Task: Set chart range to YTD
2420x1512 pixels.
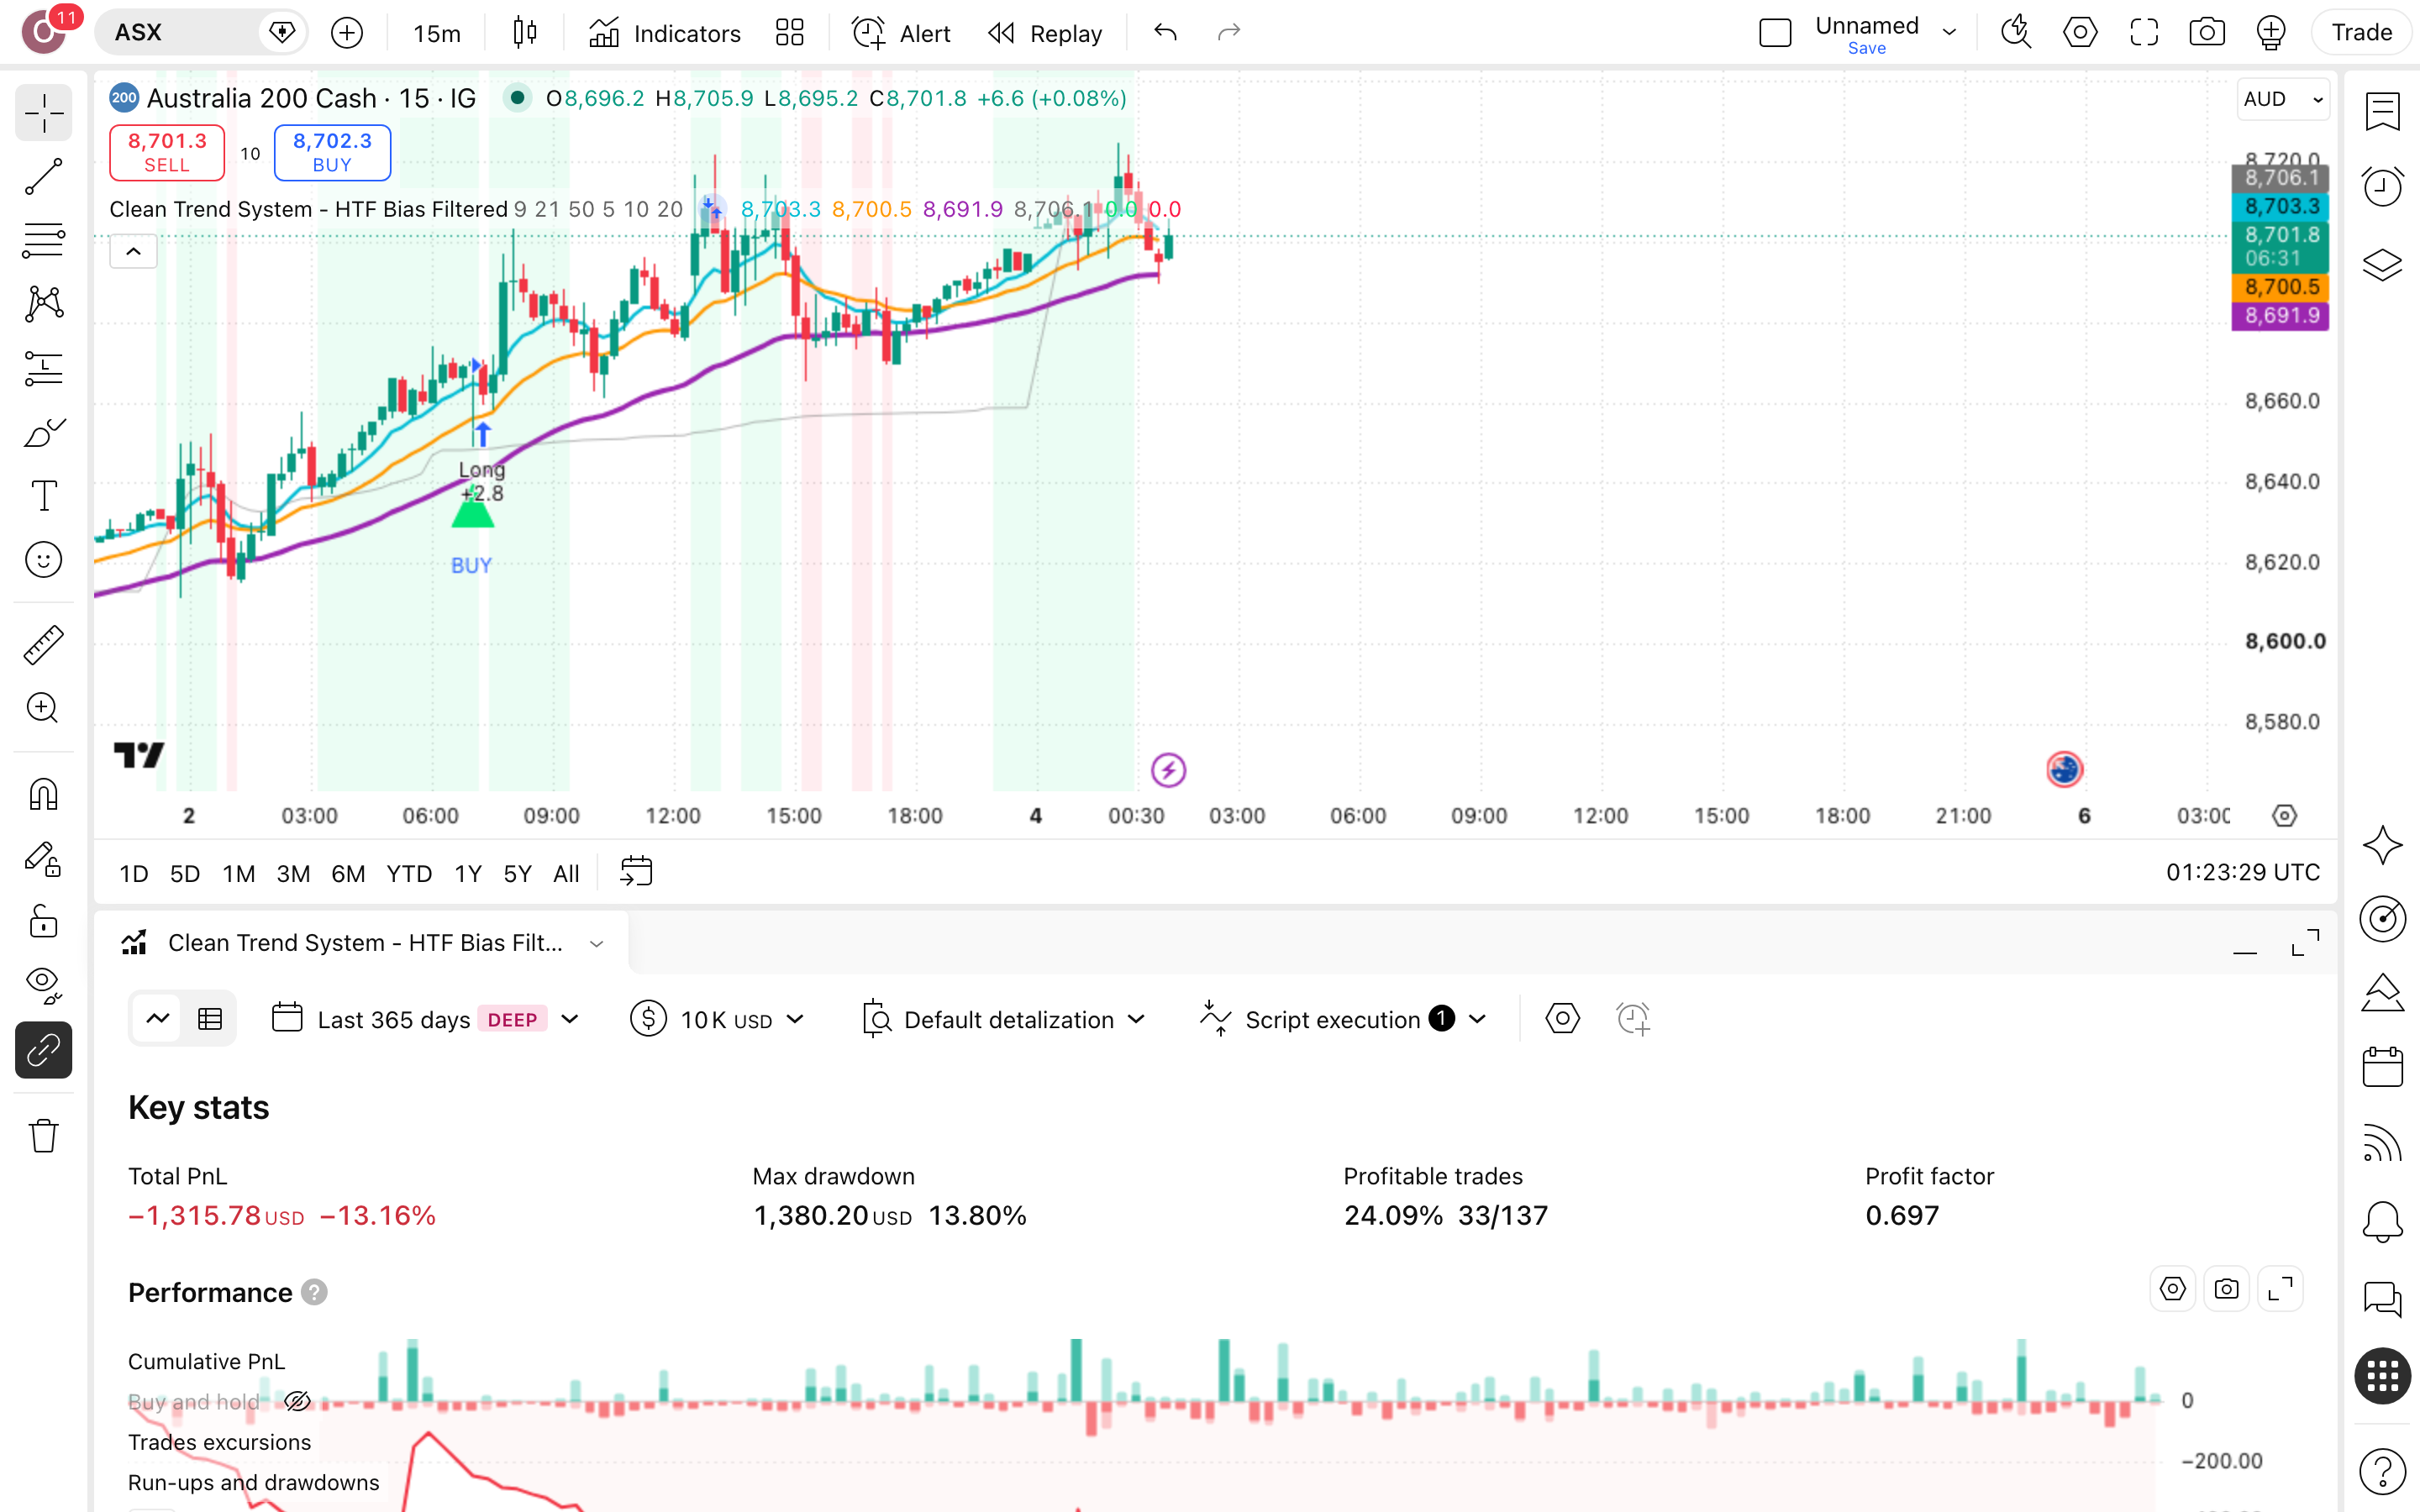Action: pyautogui.click(x=409, y=874)
